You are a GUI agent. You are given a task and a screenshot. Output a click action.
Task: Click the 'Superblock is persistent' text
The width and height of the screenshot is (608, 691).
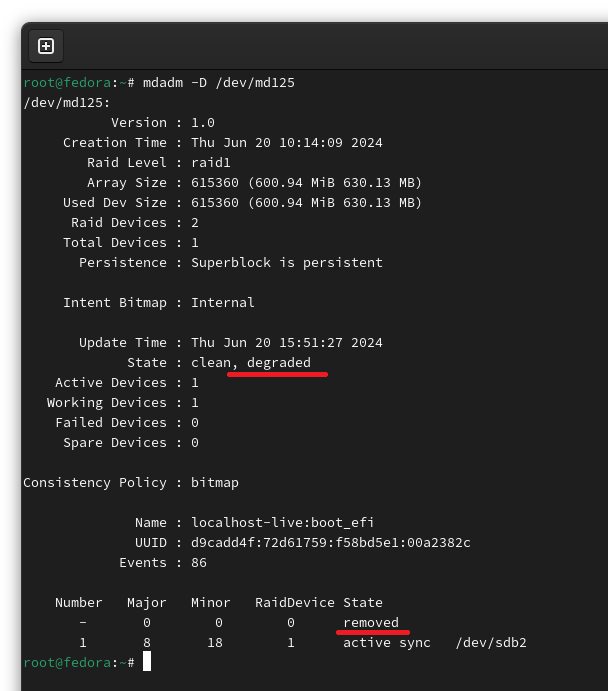287,263
